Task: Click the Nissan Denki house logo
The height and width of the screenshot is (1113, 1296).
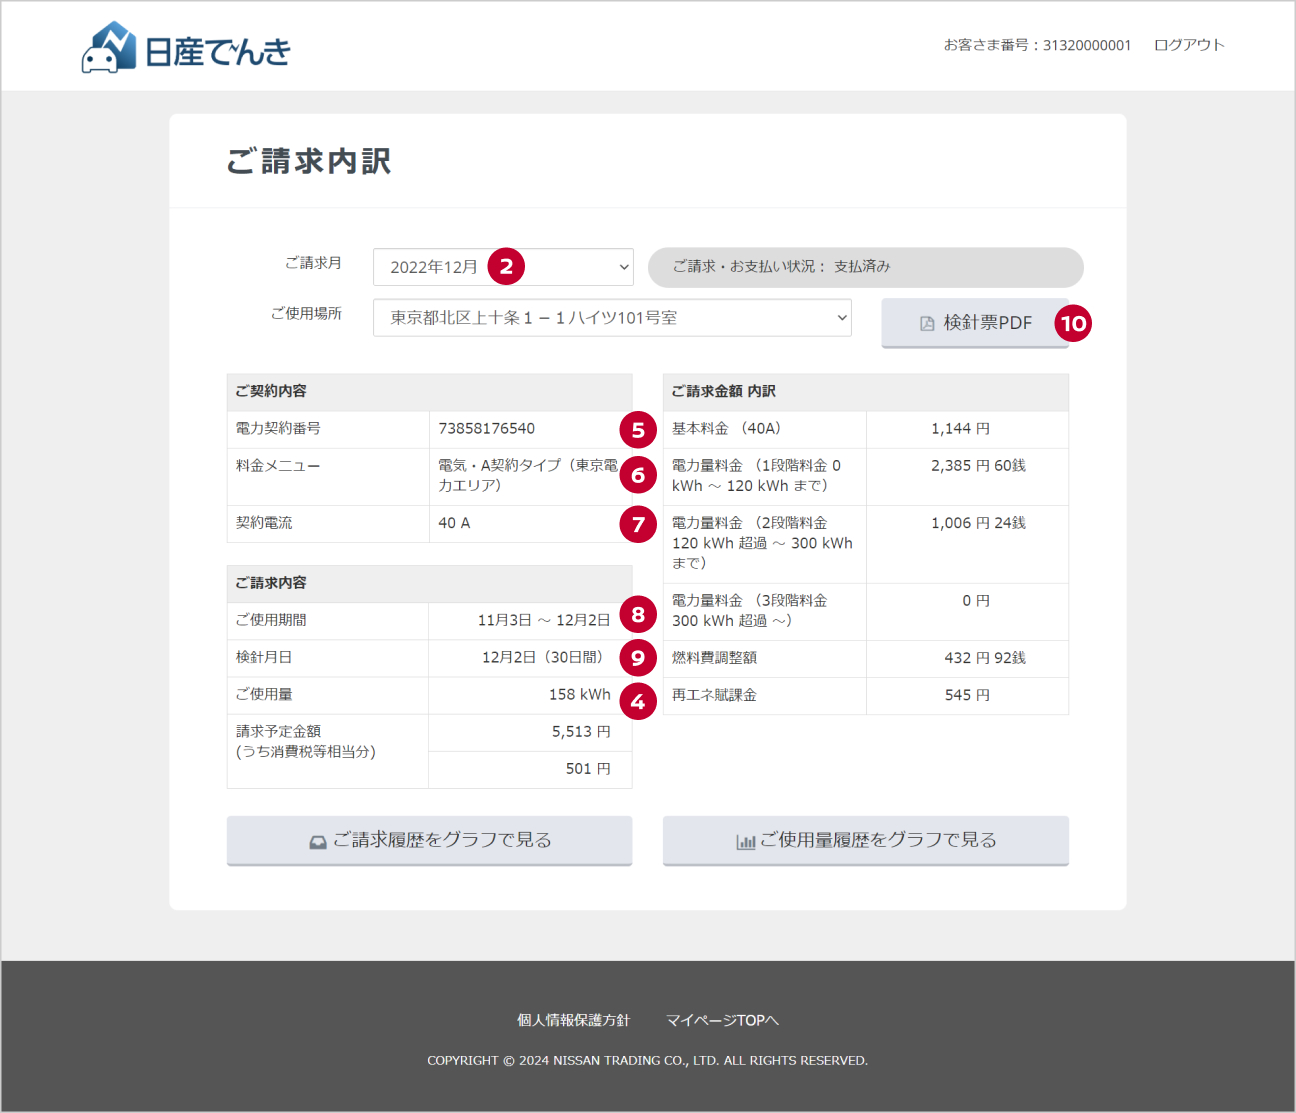Action: (x=109, y=48)
